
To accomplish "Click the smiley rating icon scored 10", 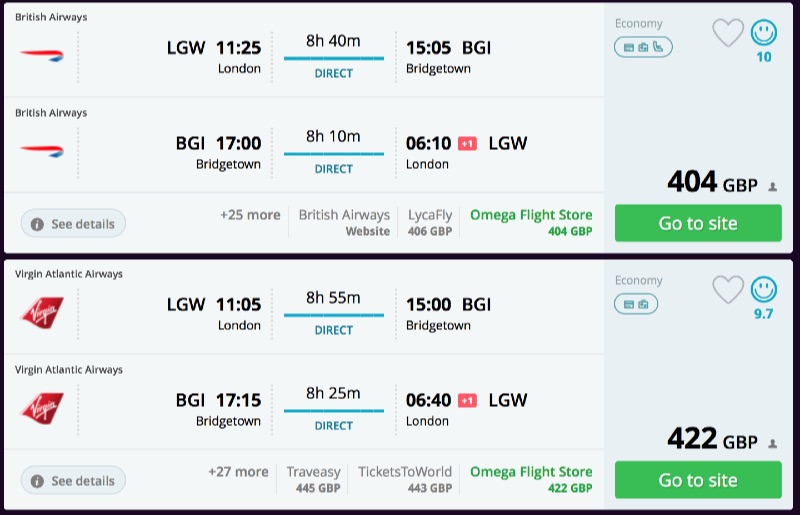I will pos(764,33).
